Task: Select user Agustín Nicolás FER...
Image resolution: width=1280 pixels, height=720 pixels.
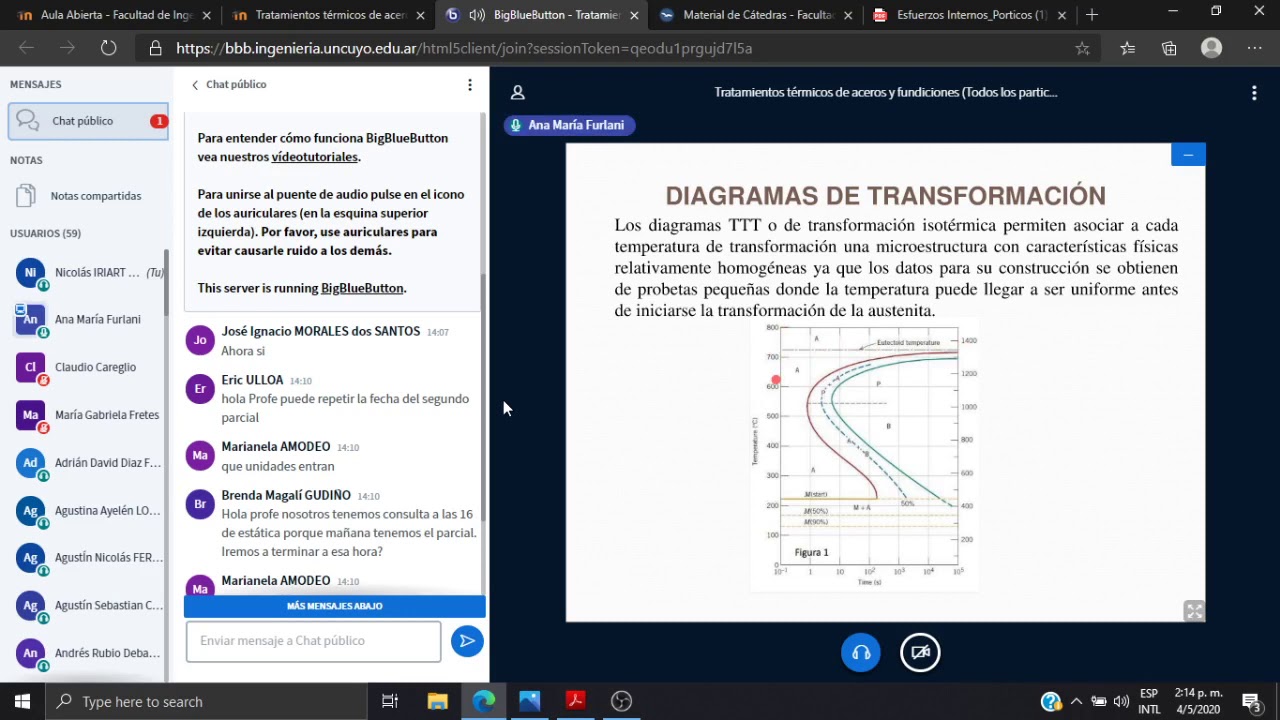Action: point(88,558)
